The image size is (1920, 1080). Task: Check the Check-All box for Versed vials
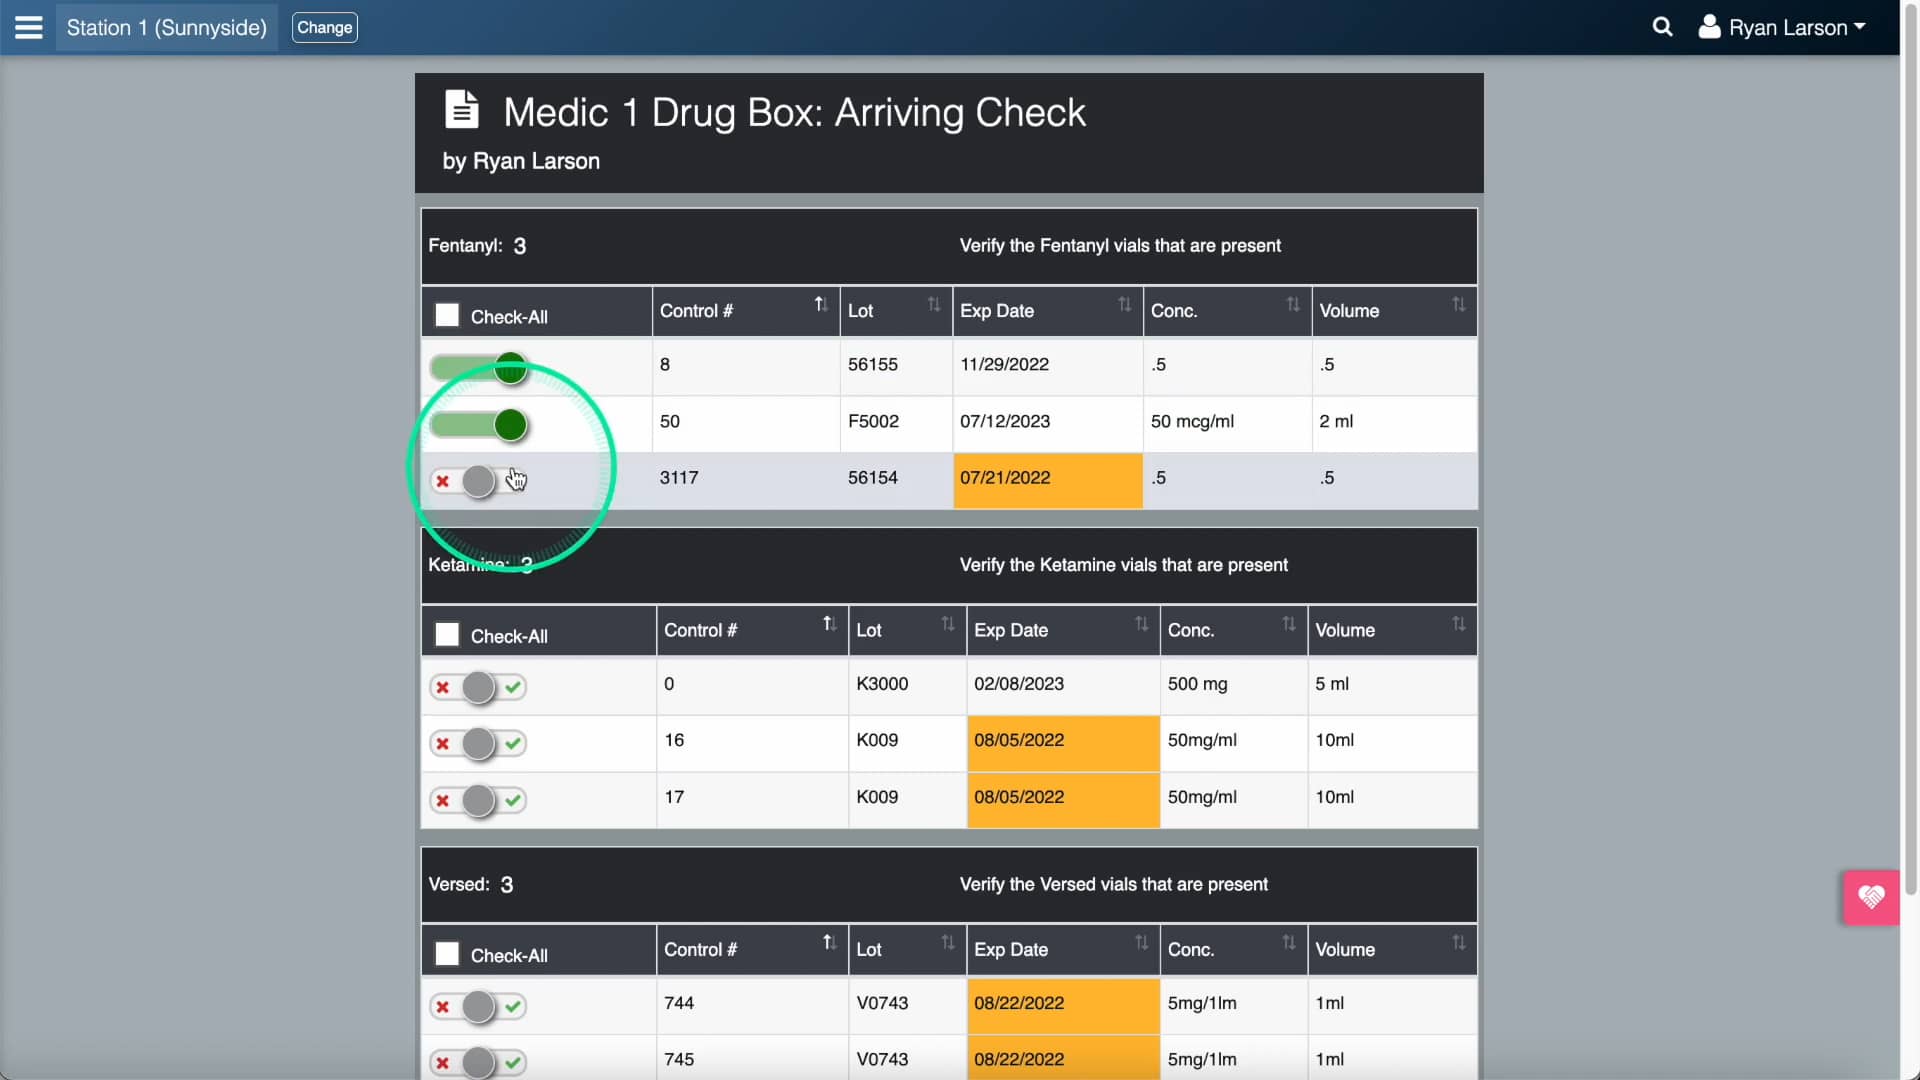447,953
